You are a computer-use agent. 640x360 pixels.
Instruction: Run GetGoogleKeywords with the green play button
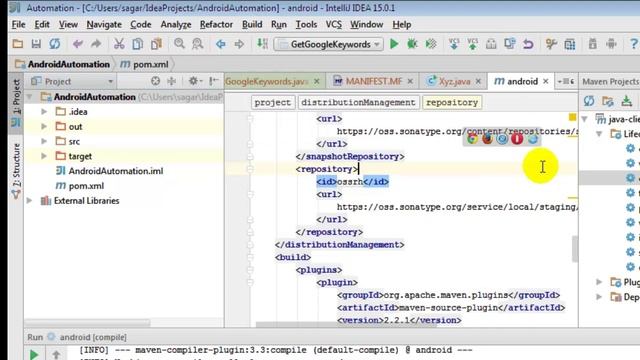click(394, 44)
